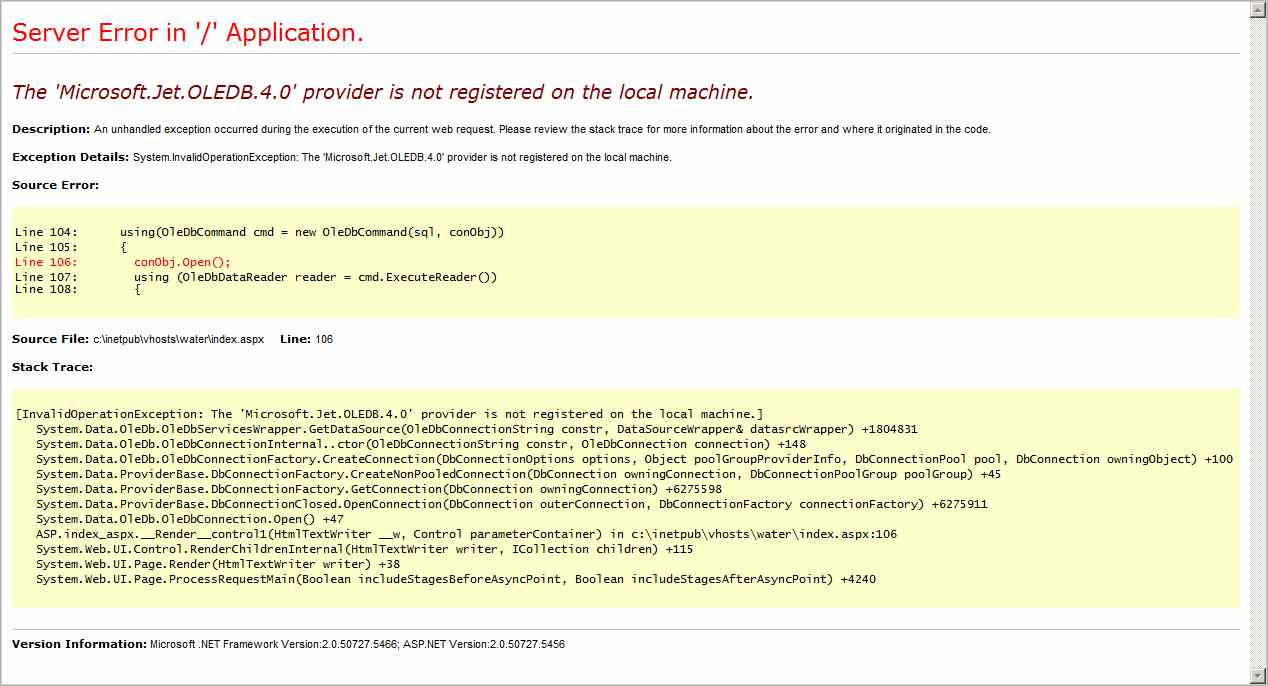Click the ProcessRequestMain stack trace line
This screenshot has width=1268, height=686.
[455, 579]
